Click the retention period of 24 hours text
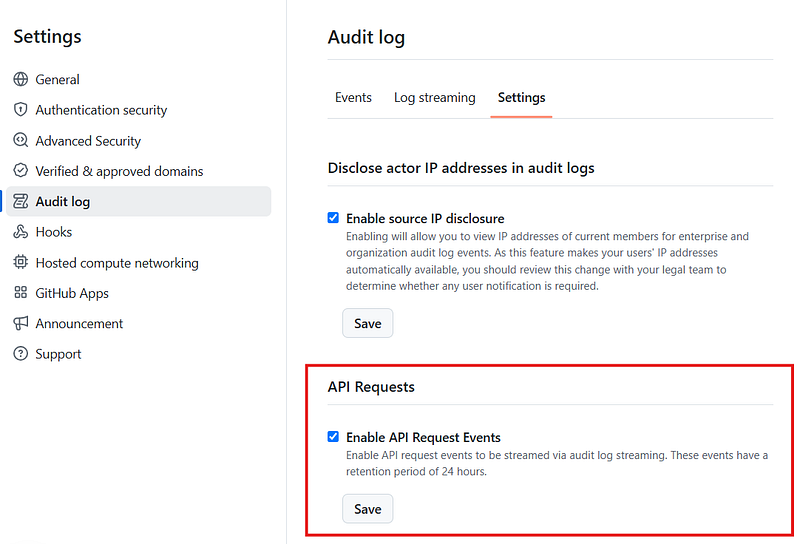800x544 pixels. (x=416, y=472)
